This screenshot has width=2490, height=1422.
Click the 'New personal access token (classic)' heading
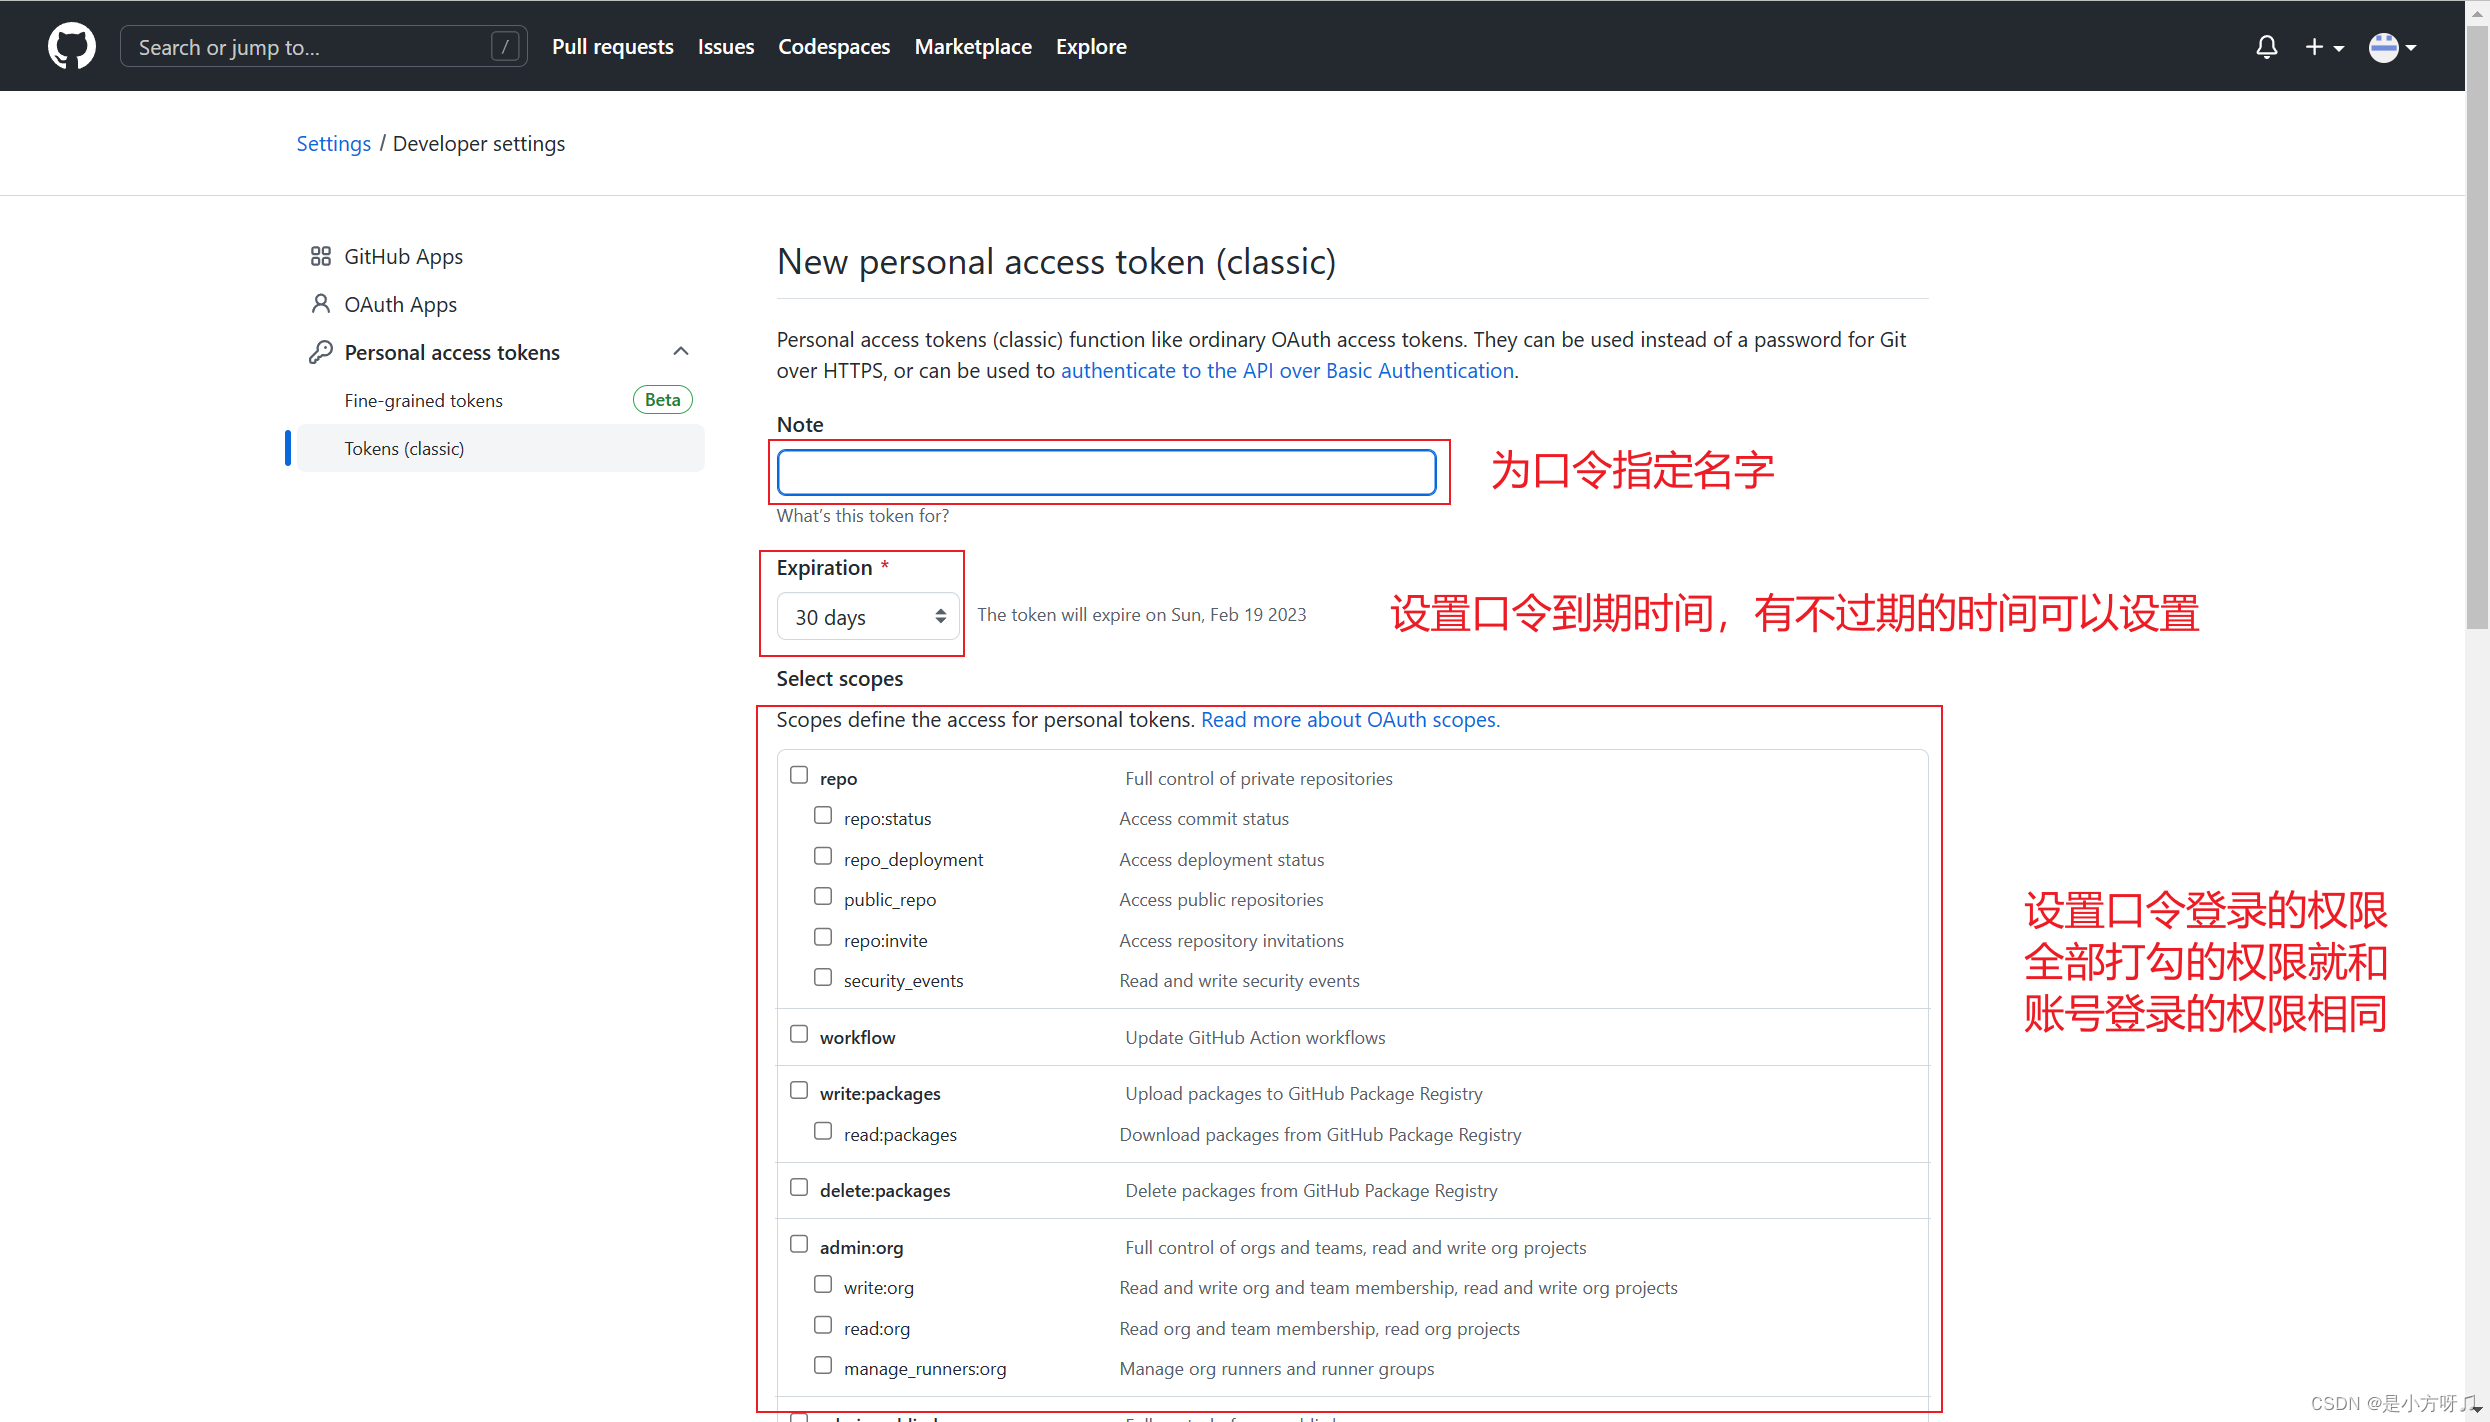point(1056,261)
